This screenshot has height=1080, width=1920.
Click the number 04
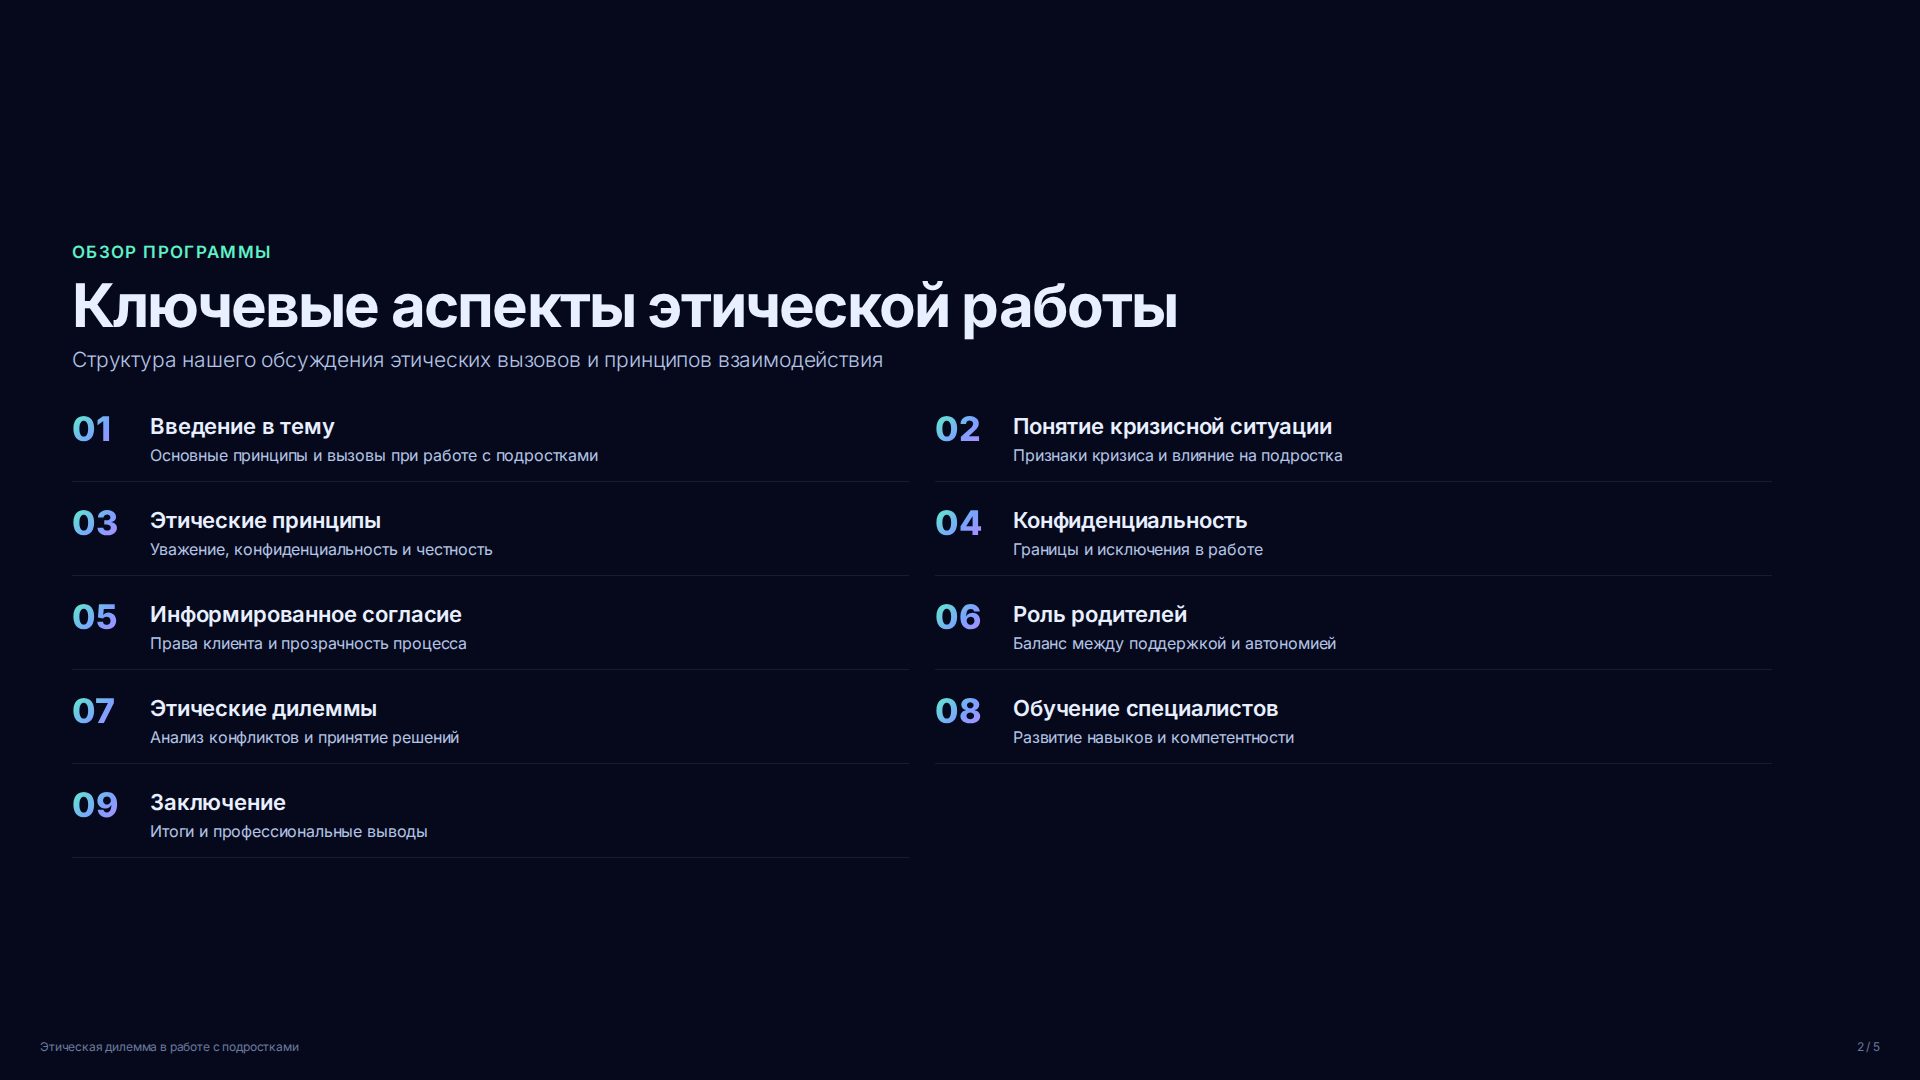[958, 523]
